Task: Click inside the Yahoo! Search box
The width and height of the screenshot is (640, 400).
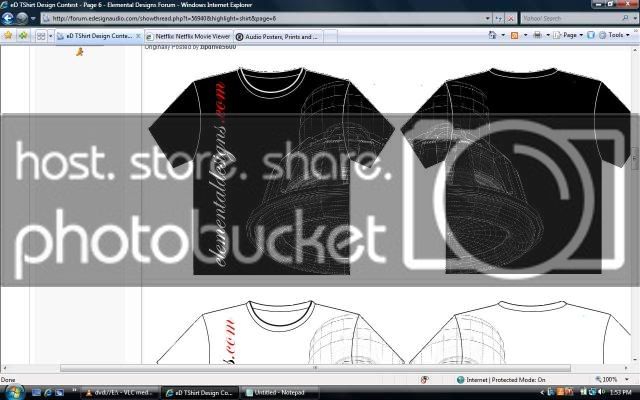Action: pos(569,18)
